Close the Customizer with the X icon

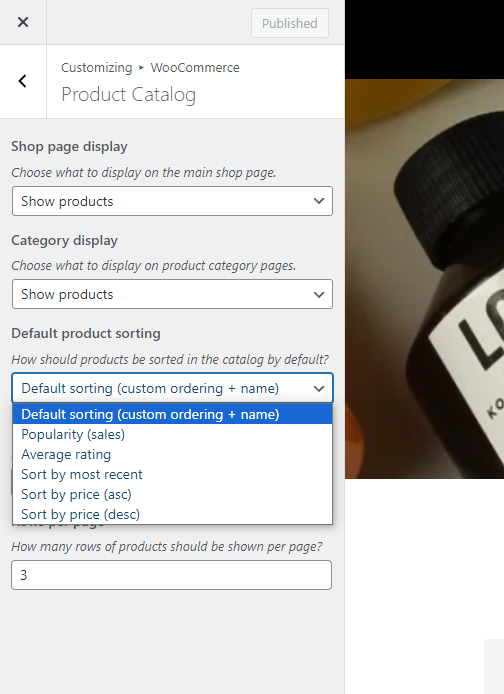click(x=23, y=22)
